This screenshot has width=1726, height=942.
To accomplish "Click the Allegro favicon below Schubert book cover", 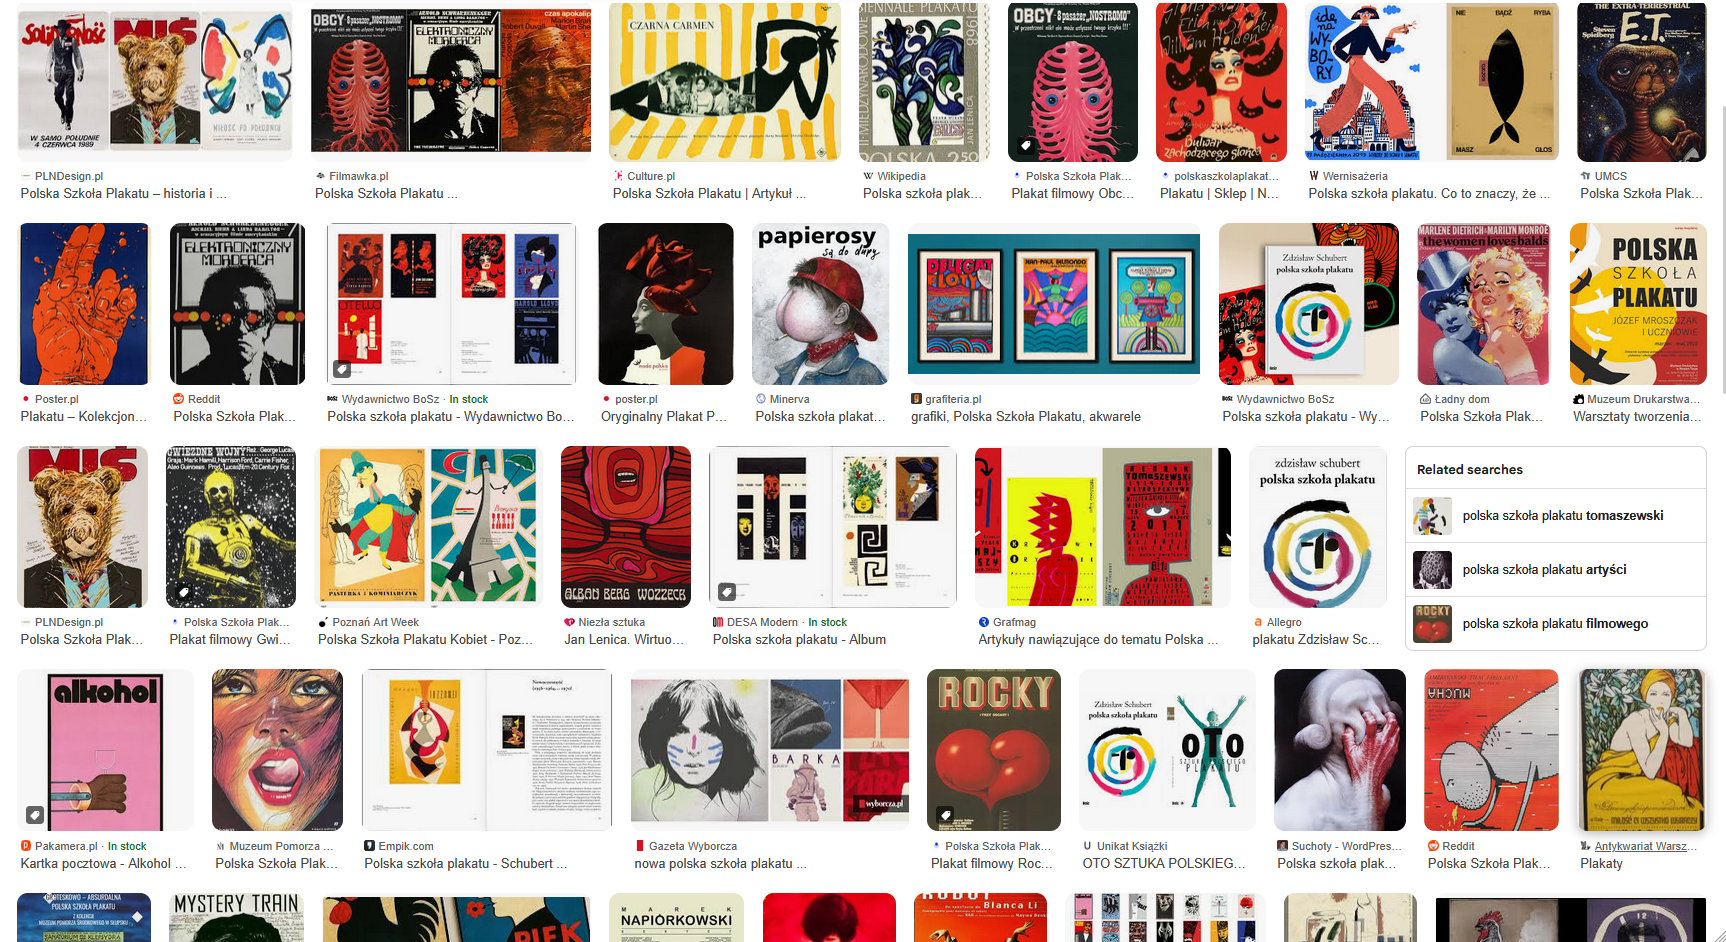I will click(1258, 622).
